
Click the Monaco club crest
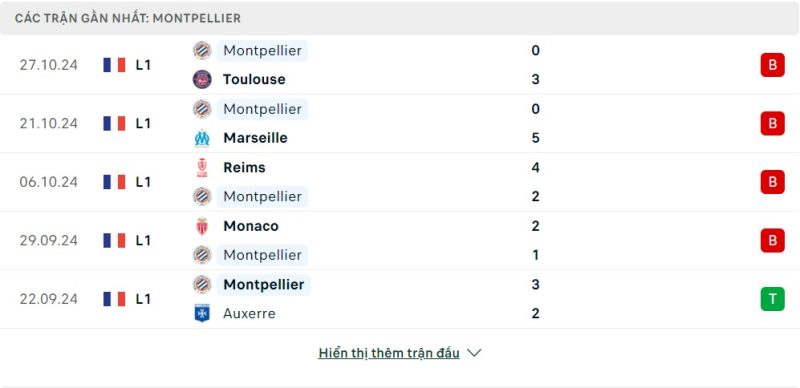202,226
